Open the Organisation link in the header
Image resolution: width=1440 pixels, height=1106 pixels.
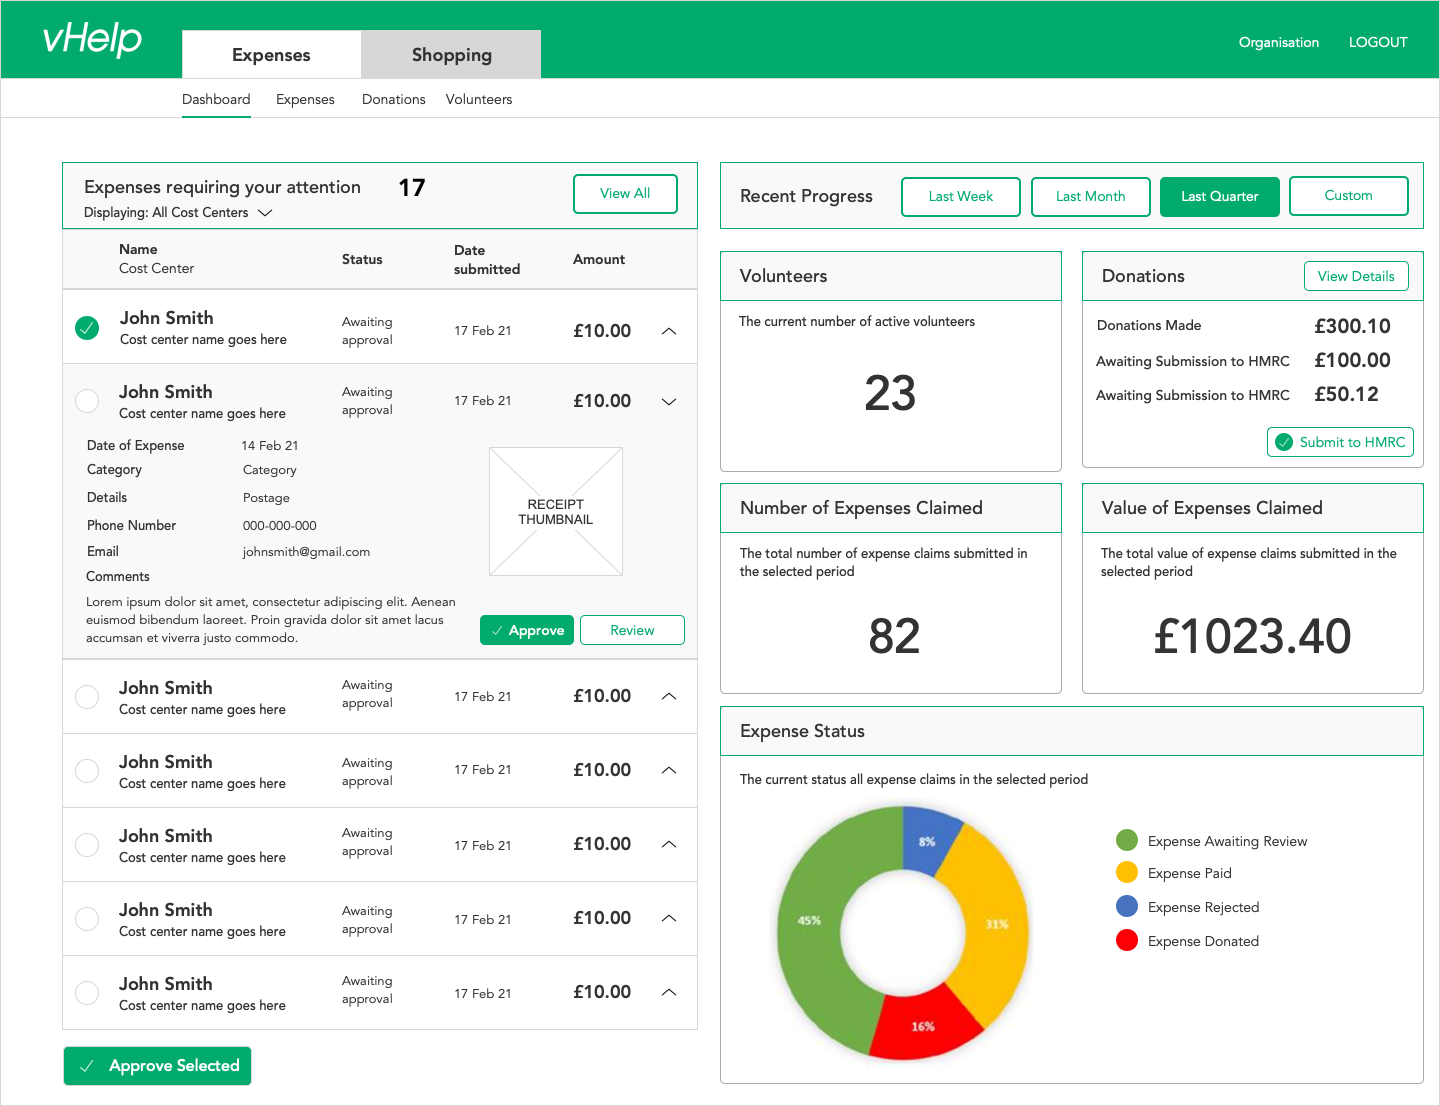coord(1278,42)
